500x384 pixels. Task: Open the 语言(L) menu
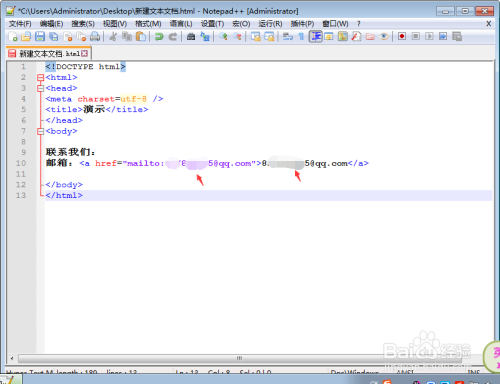pyautogui.click(x=181, y=24)
